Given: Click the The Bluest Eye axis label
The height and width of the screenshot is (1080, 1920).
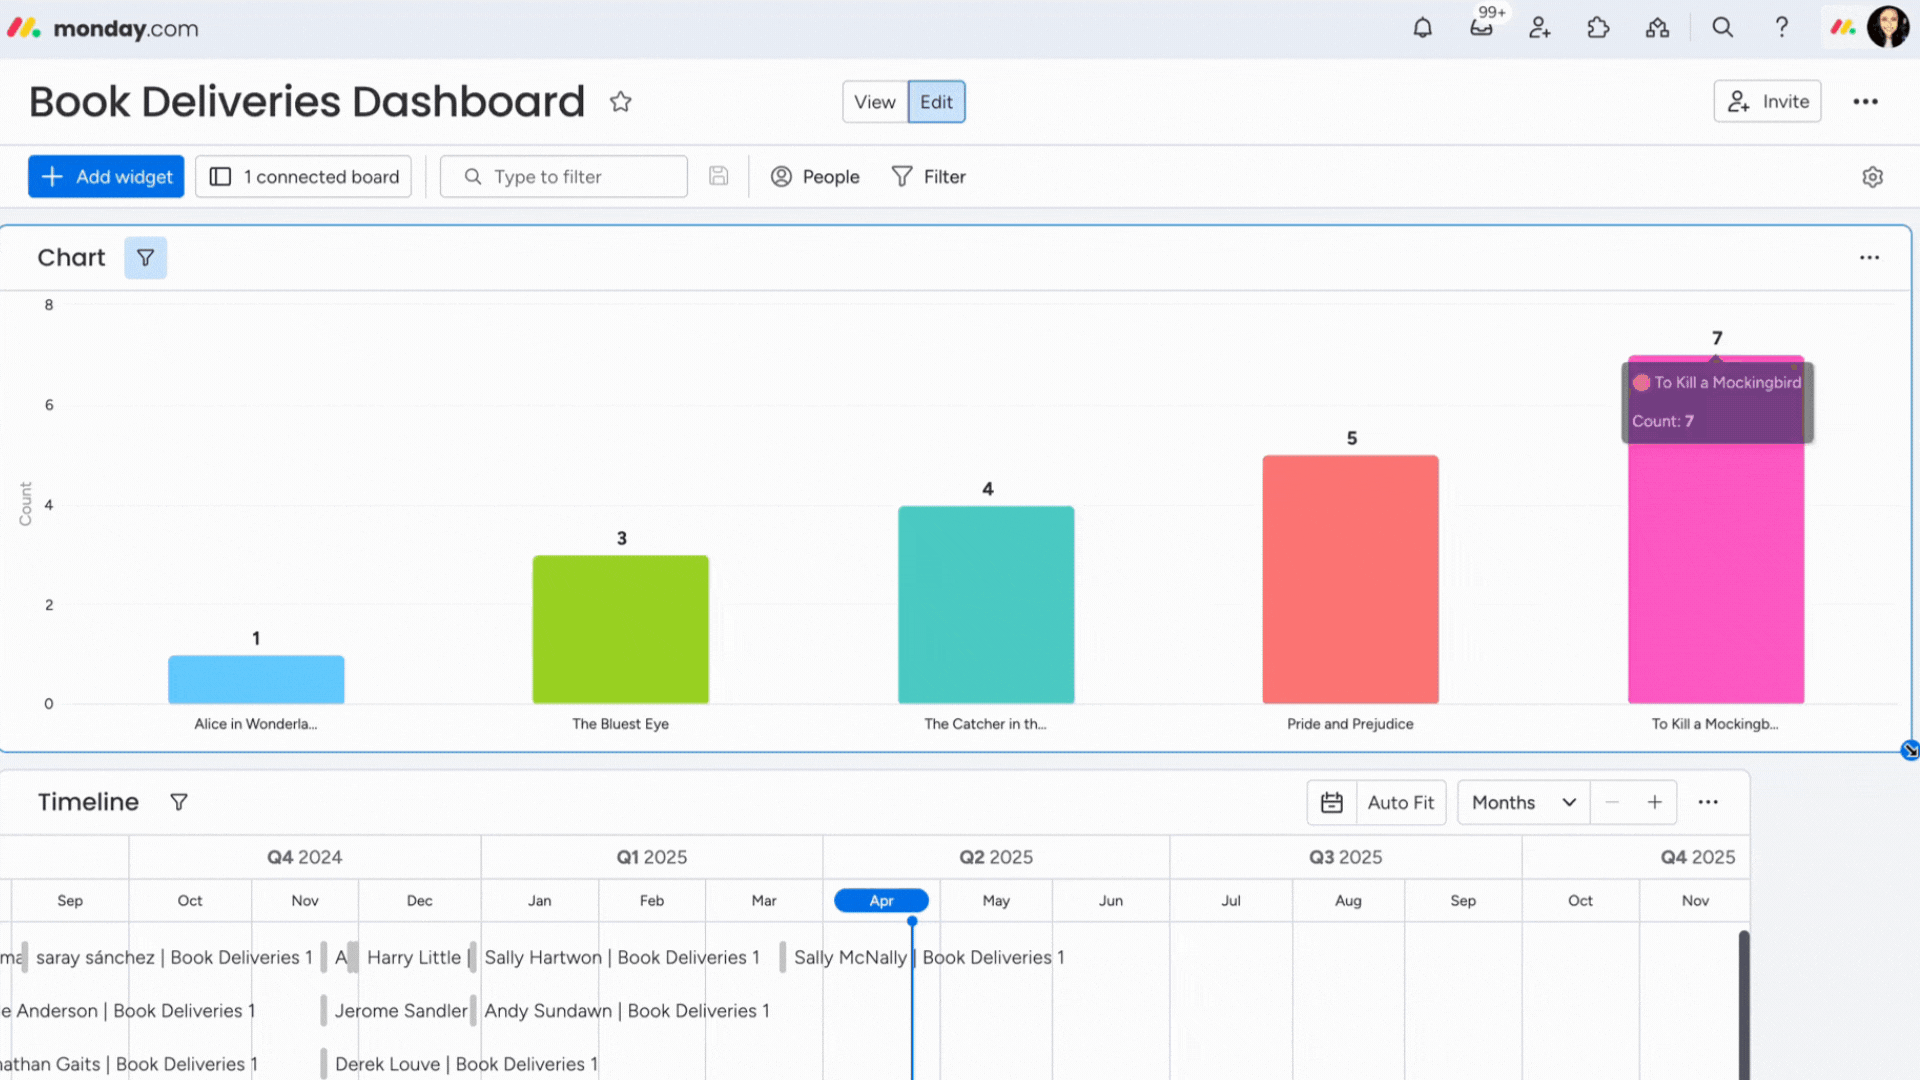Looking at the screenshot, I should (621, 724).
